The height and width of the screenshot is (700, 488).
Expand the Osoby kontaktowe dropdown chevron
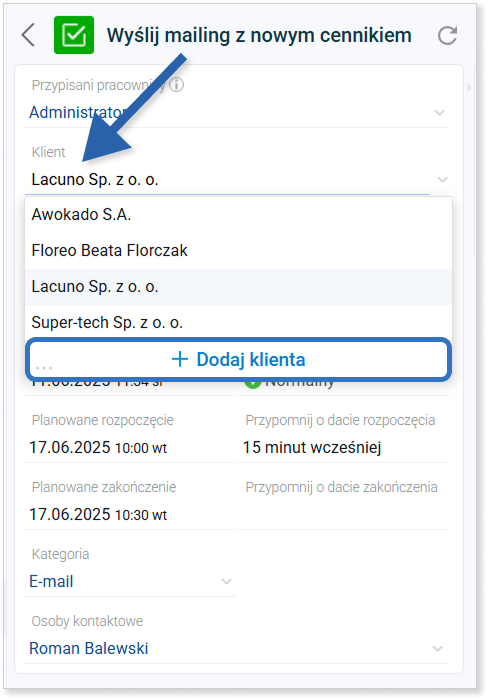pyautogui.click(x=438, y=648)
